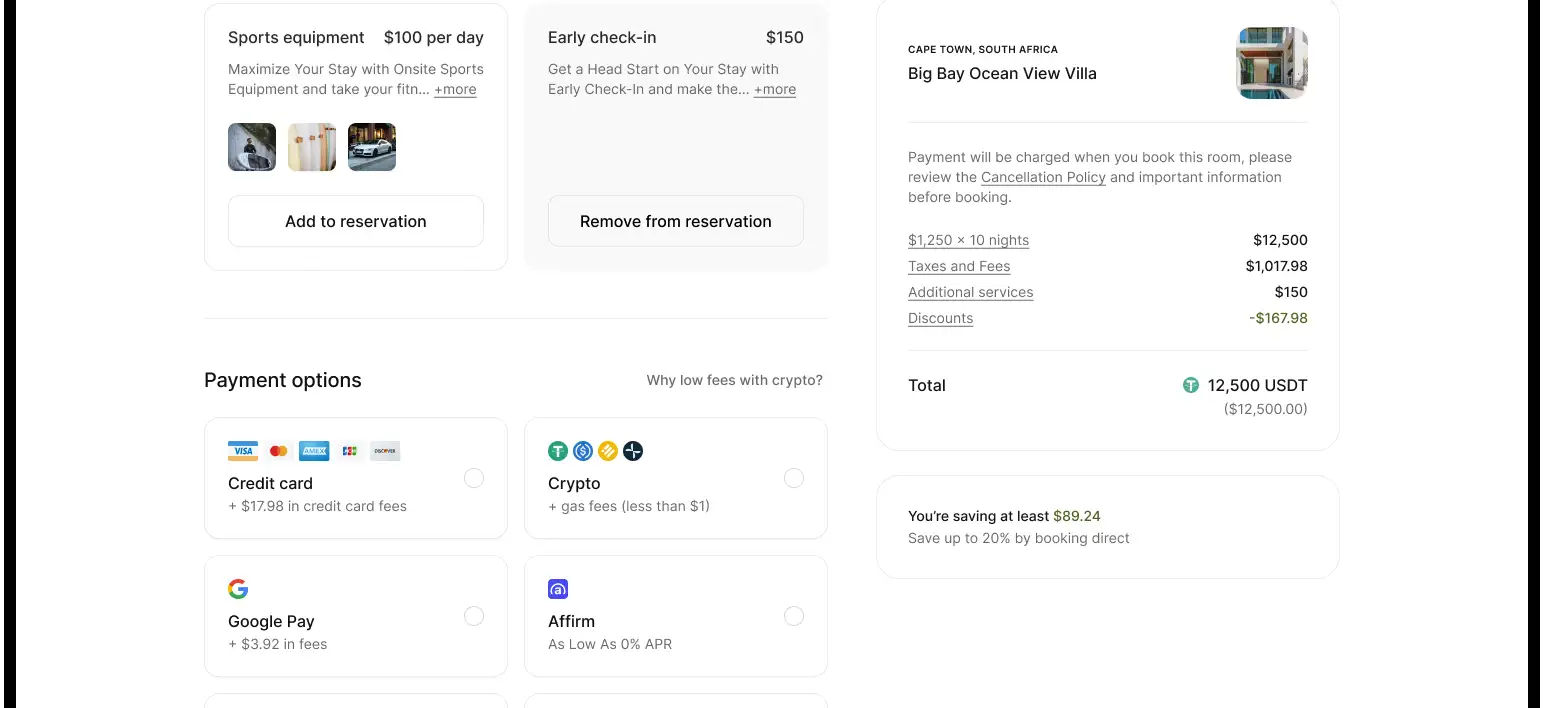
Task: Click the Visa card icon
Action: (x=243, y=451)
